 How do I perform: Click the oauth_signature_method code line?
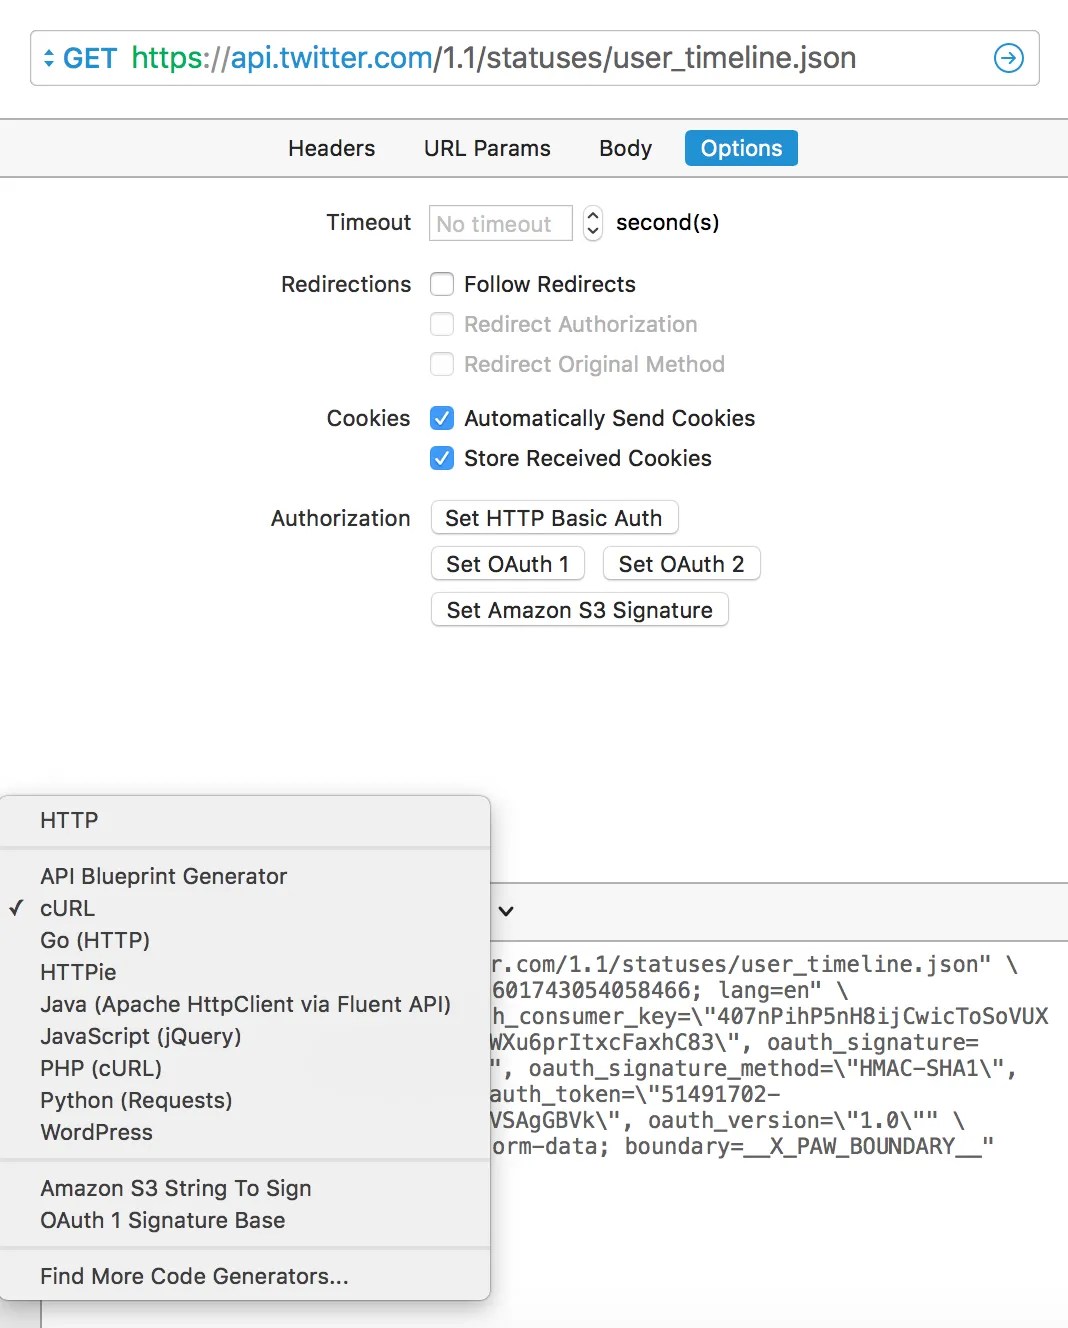(754, 1068)
